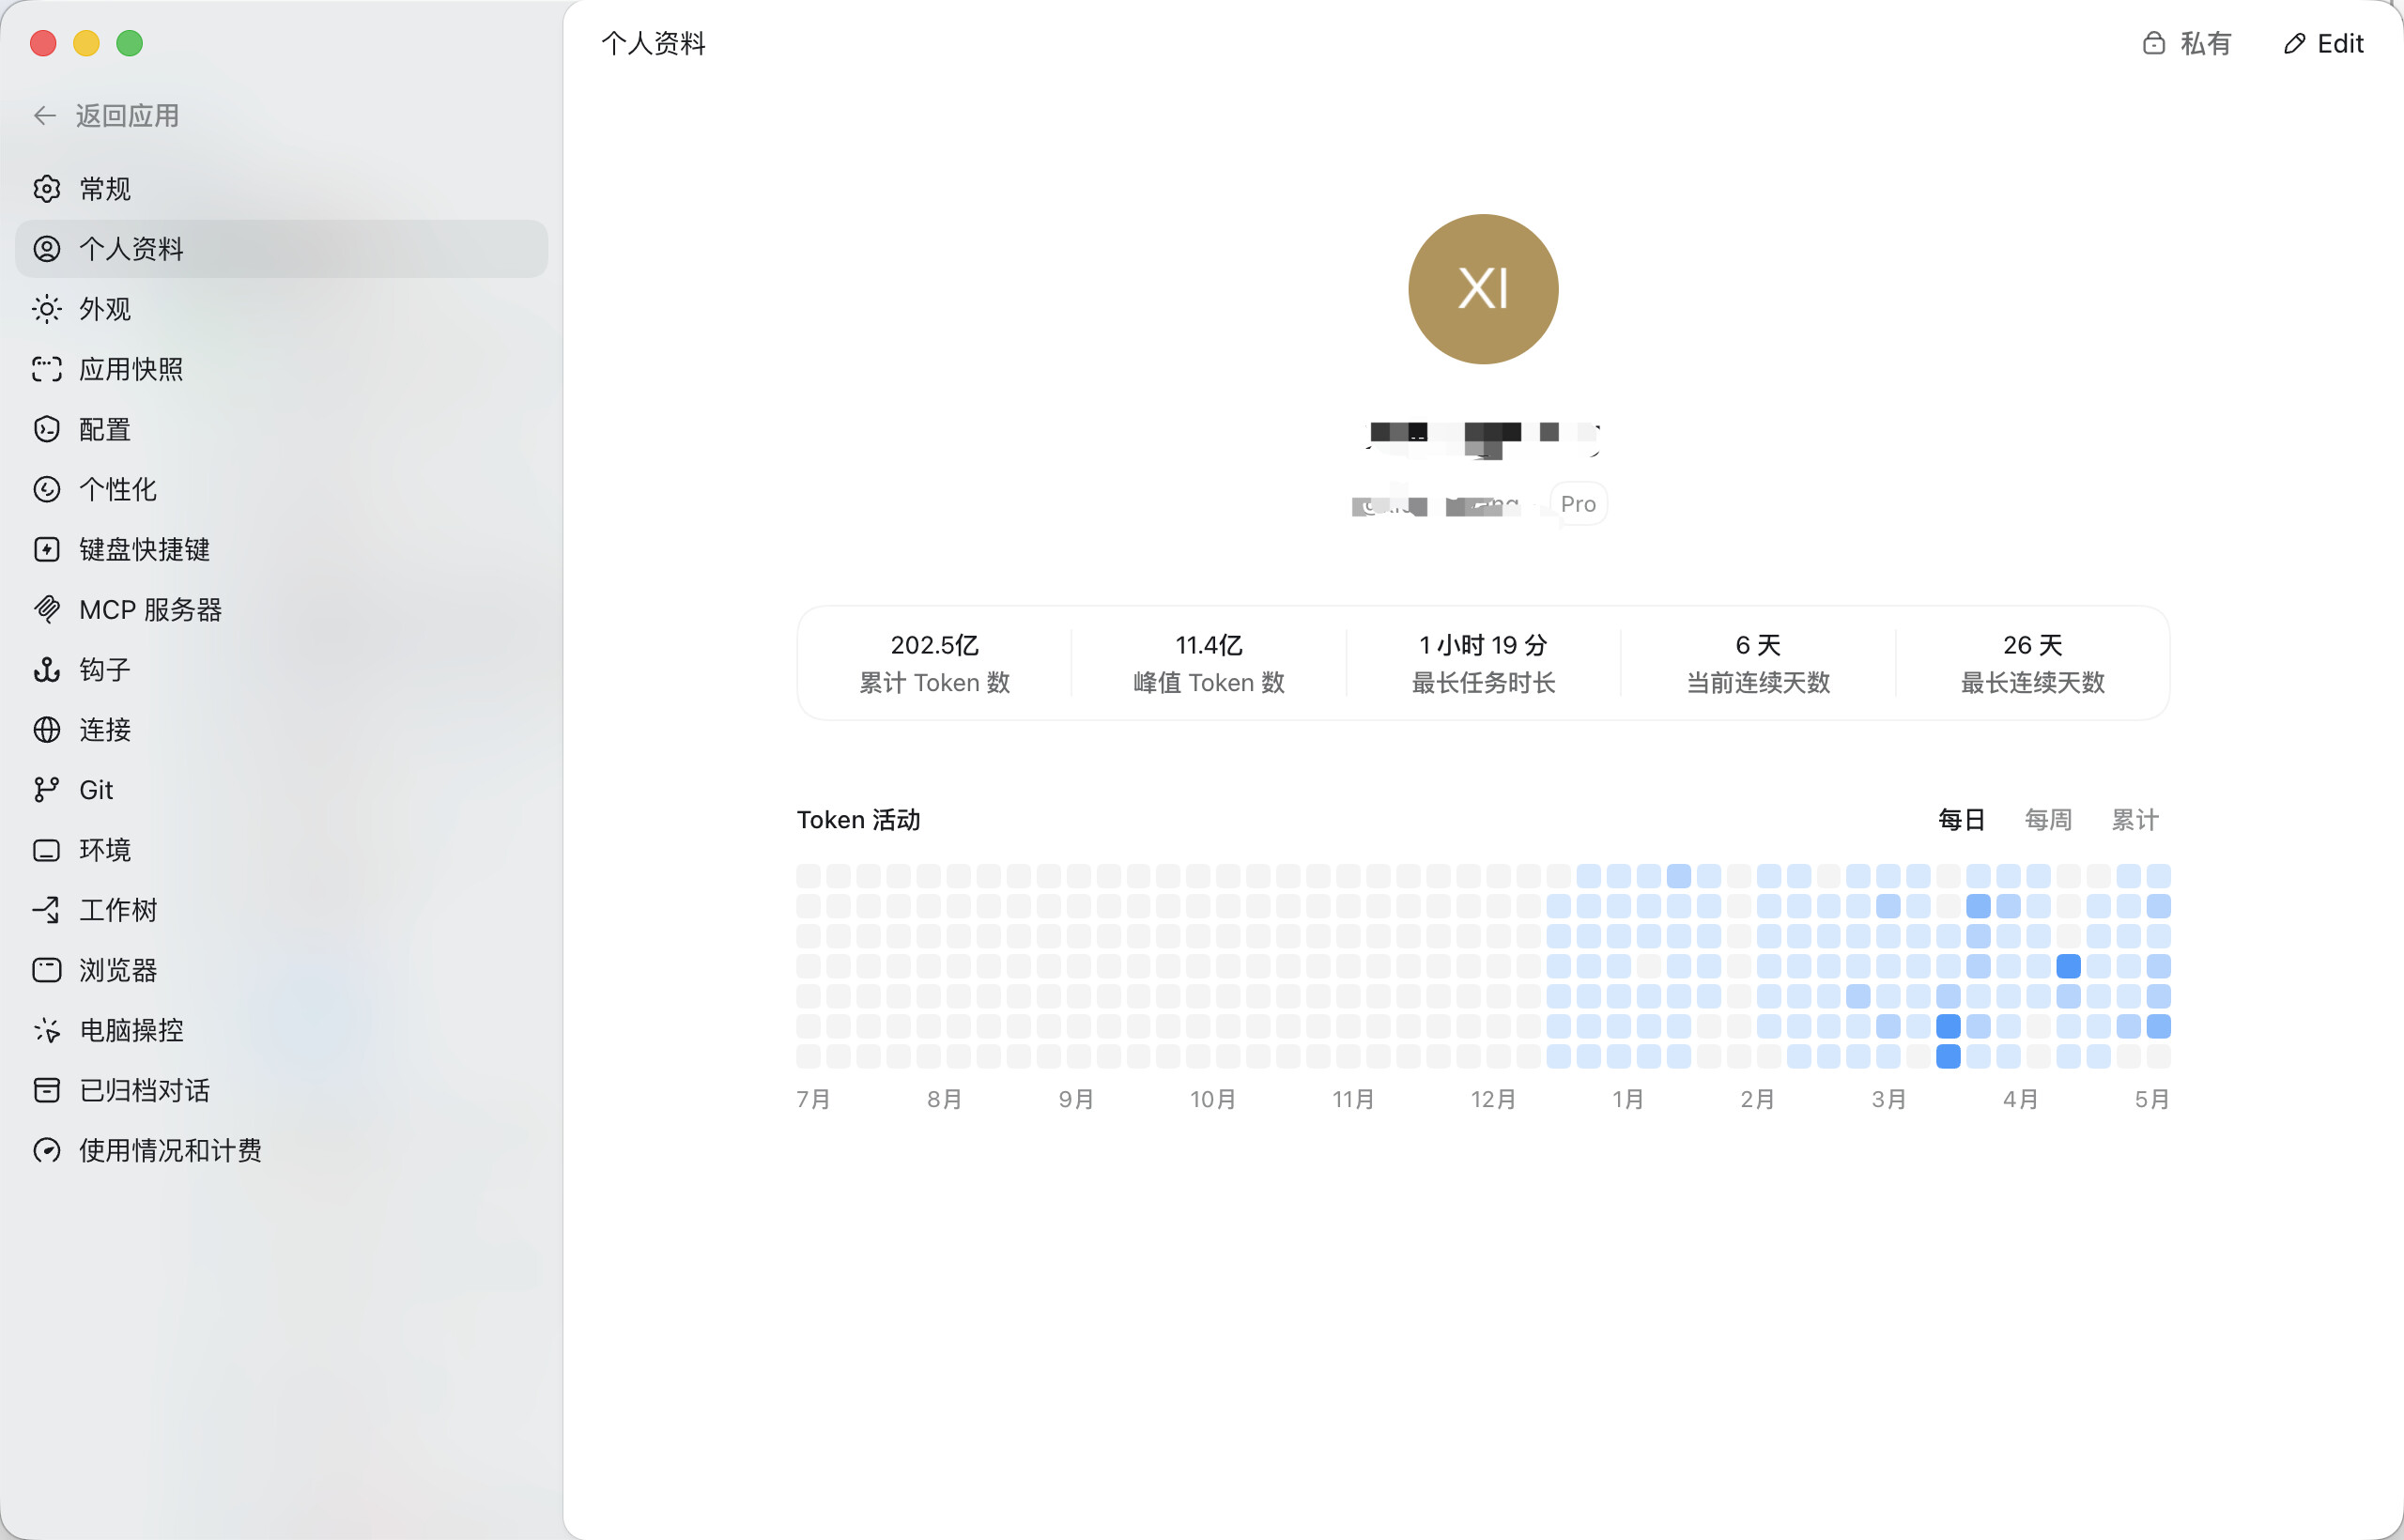
Task: Switch Token activity to 每周 view
Action: pyautogui.click(x=2047, y=820)
